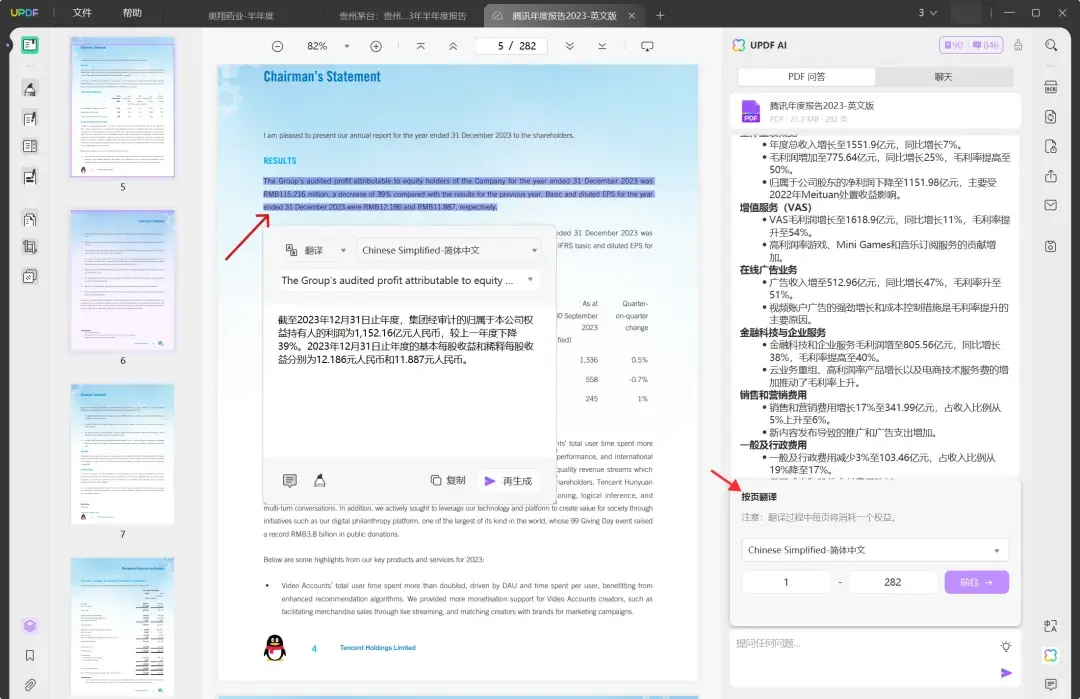Viewport: 1080px width, 699px height.
Task: Zoom out with the minus icon
Action: [278, 46]
